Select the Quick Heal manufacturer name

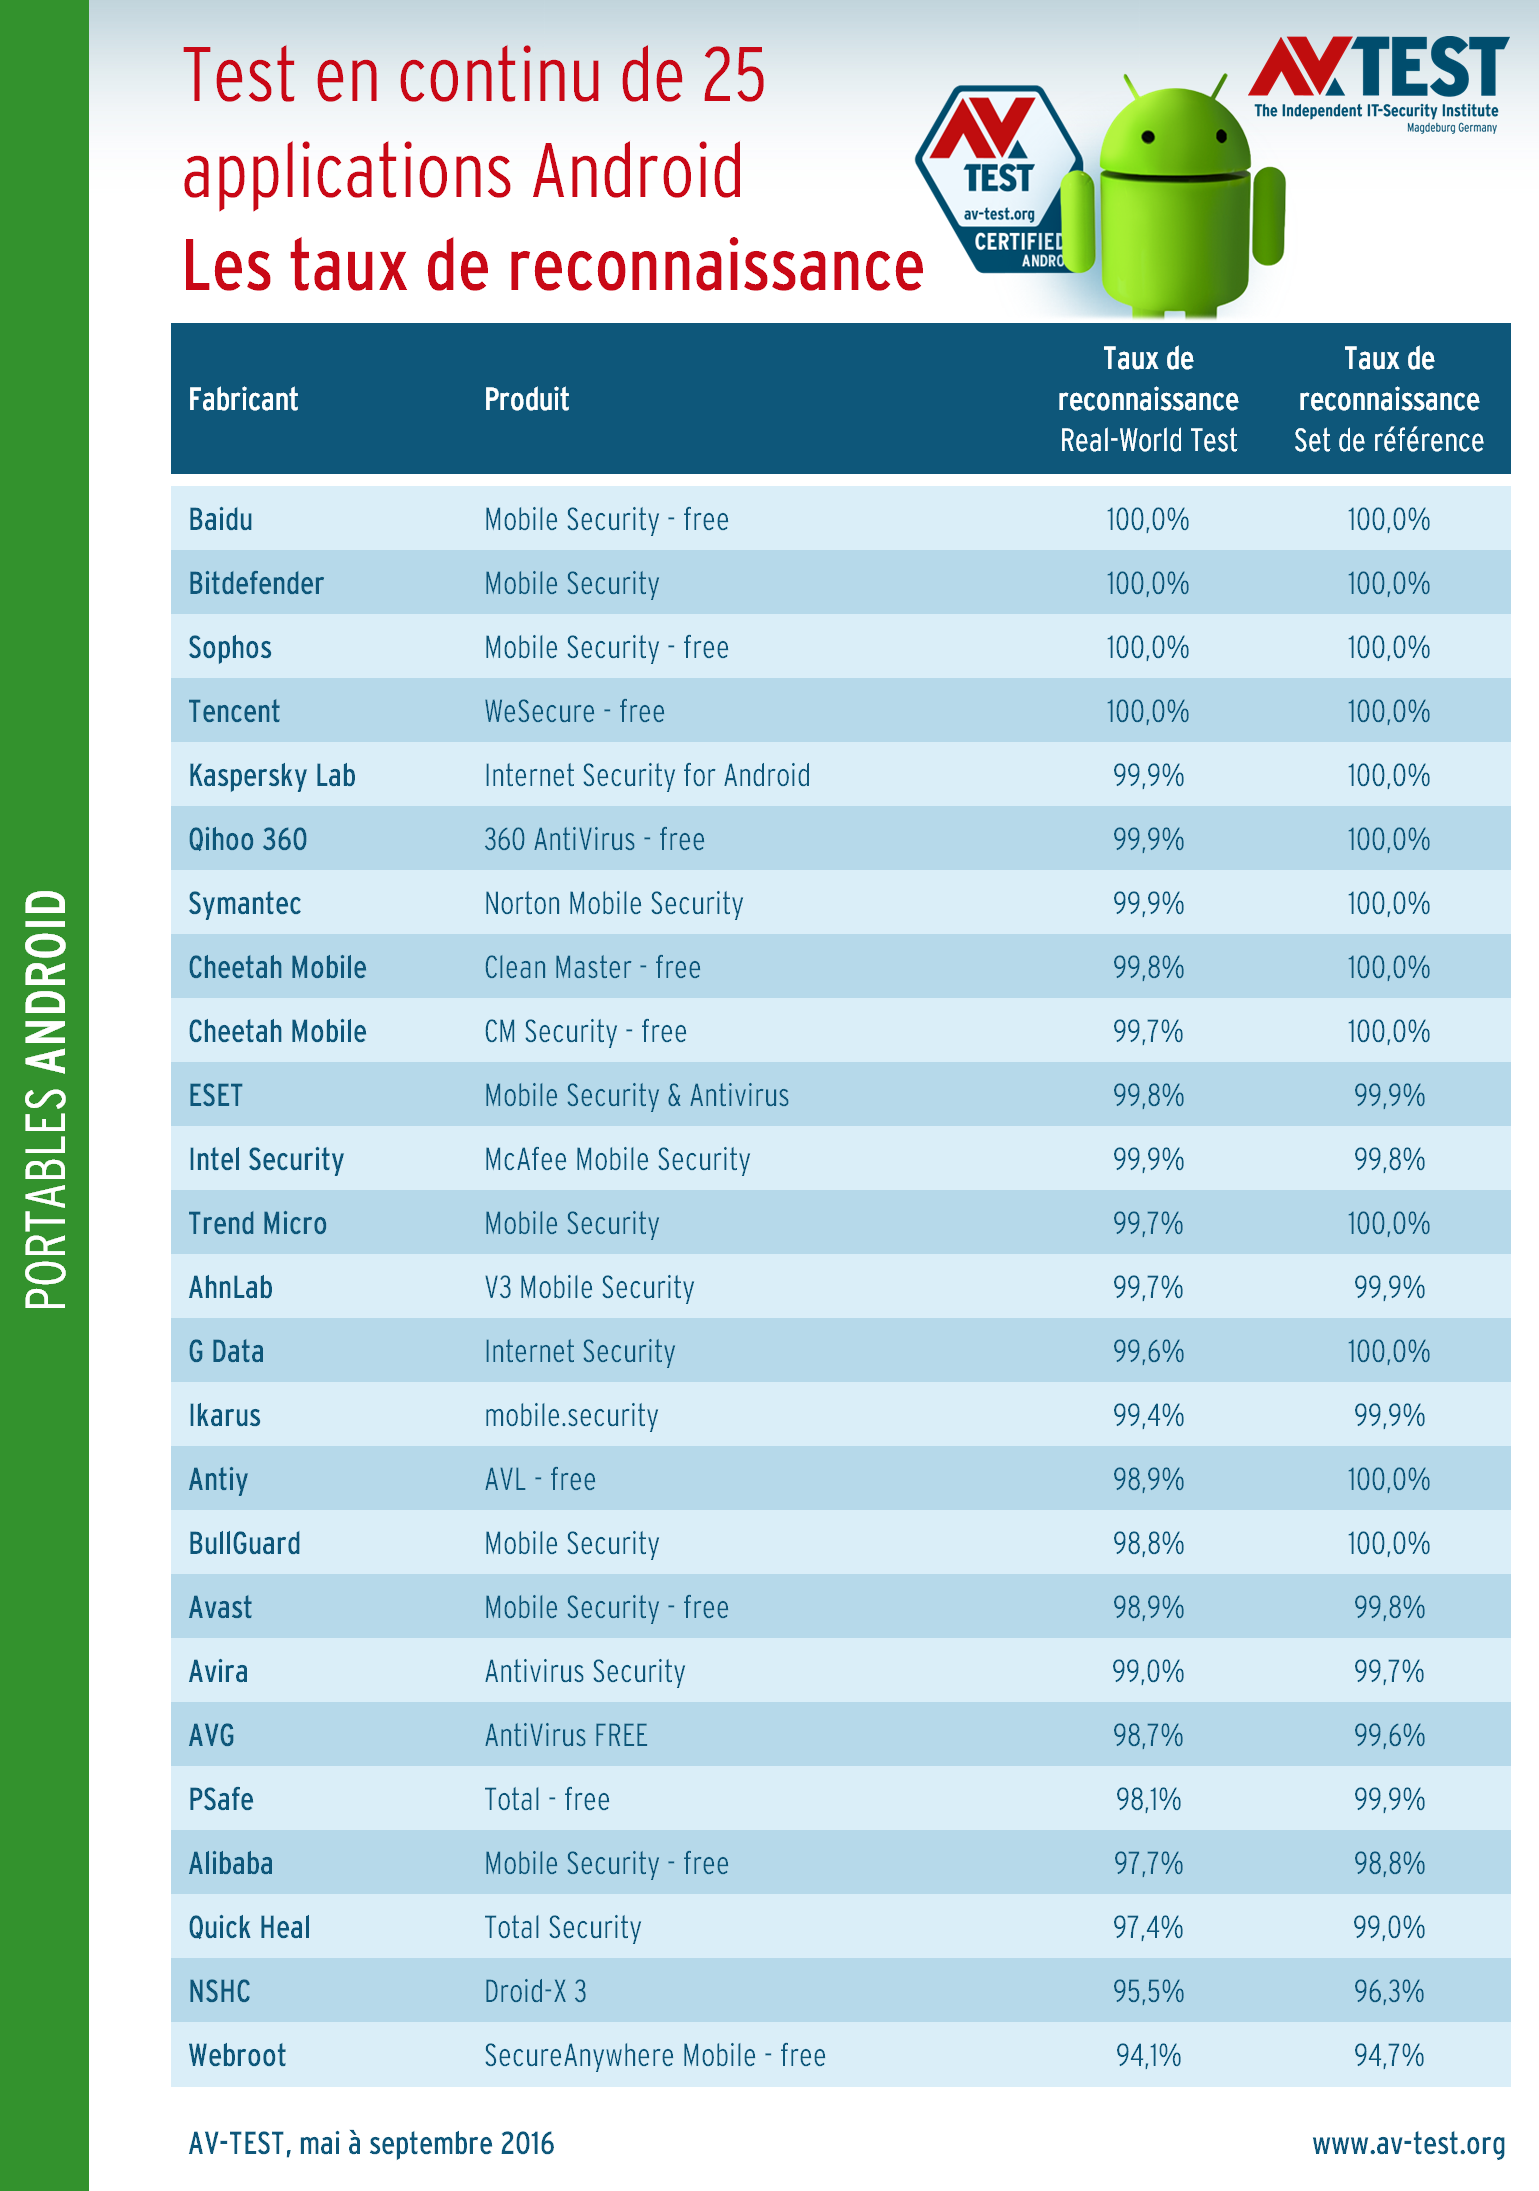coord(249,1928)
